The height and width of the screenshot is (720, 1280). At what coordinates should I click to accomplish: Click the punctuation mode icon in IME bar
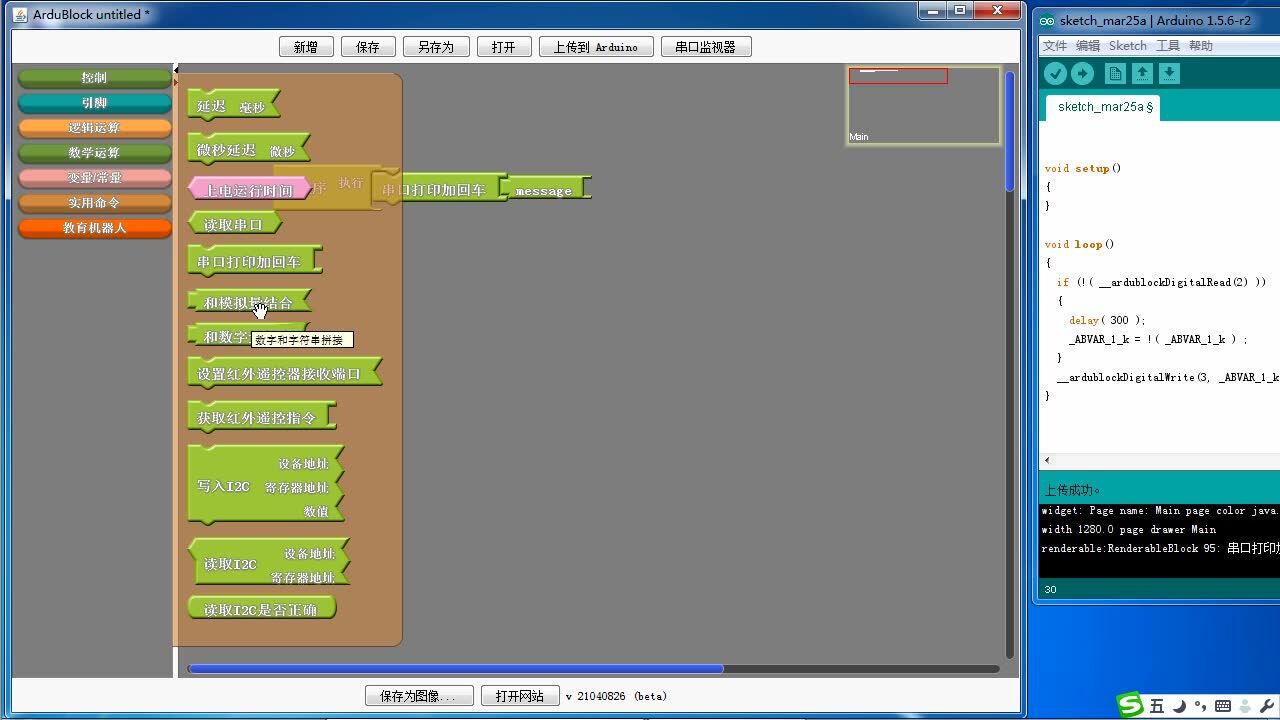pos(1199,707)
